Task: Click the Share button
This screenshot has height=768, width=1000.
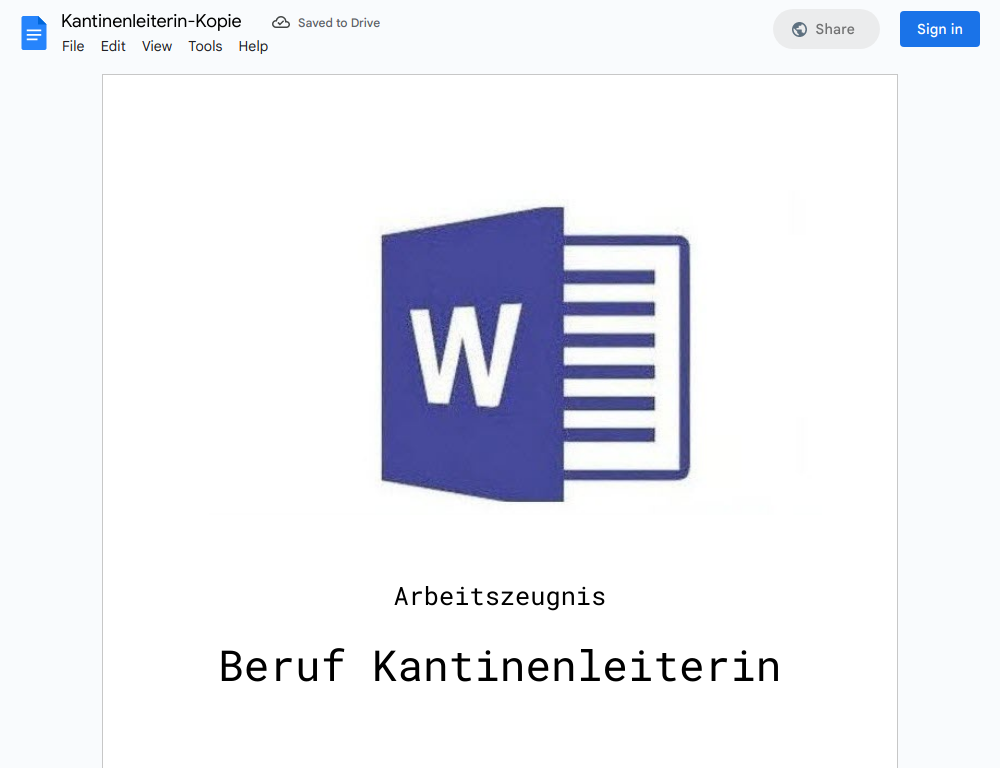Action: click(x=826, y=29)
